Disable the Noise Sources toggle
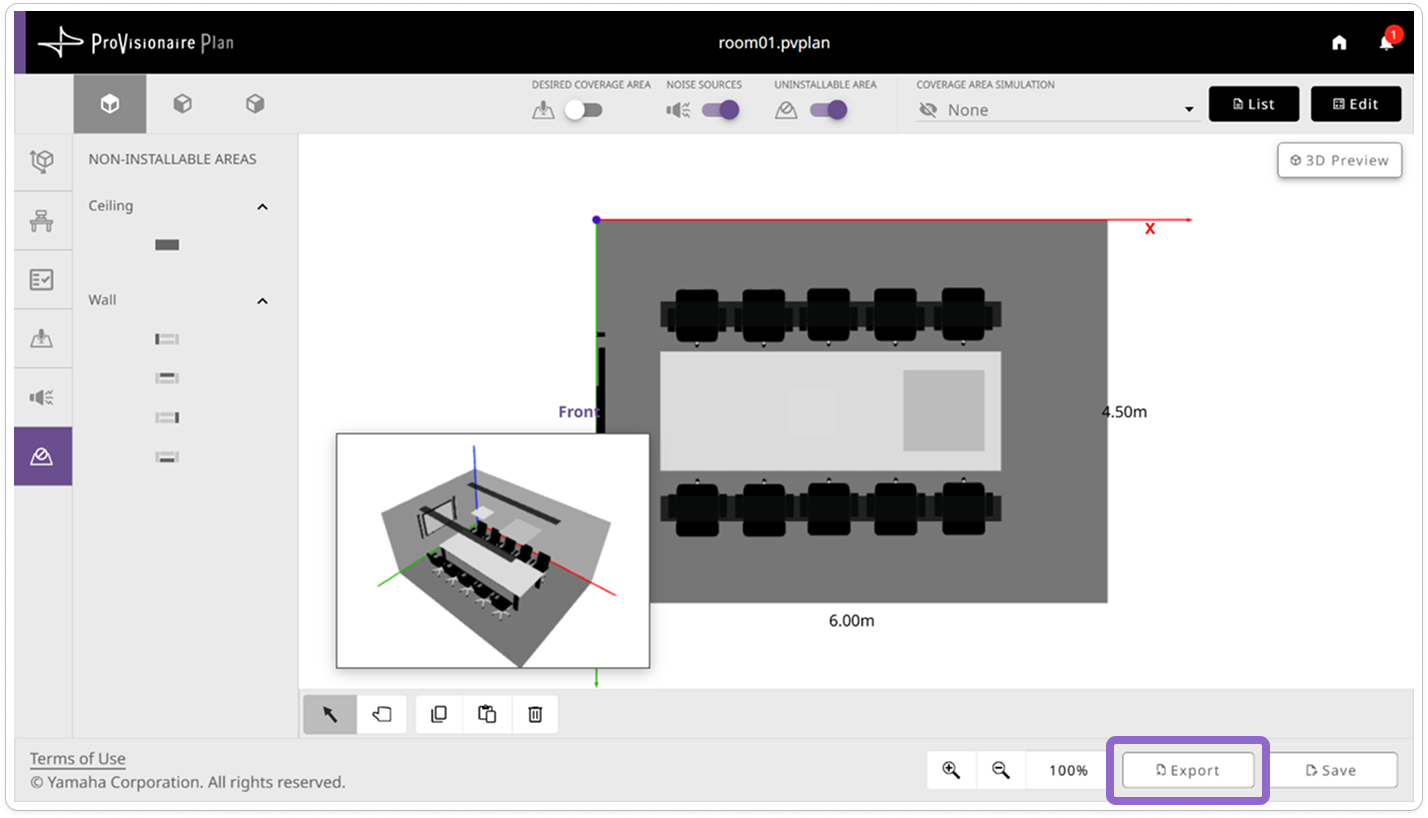The image size is (1428, 818). (720, 110)
